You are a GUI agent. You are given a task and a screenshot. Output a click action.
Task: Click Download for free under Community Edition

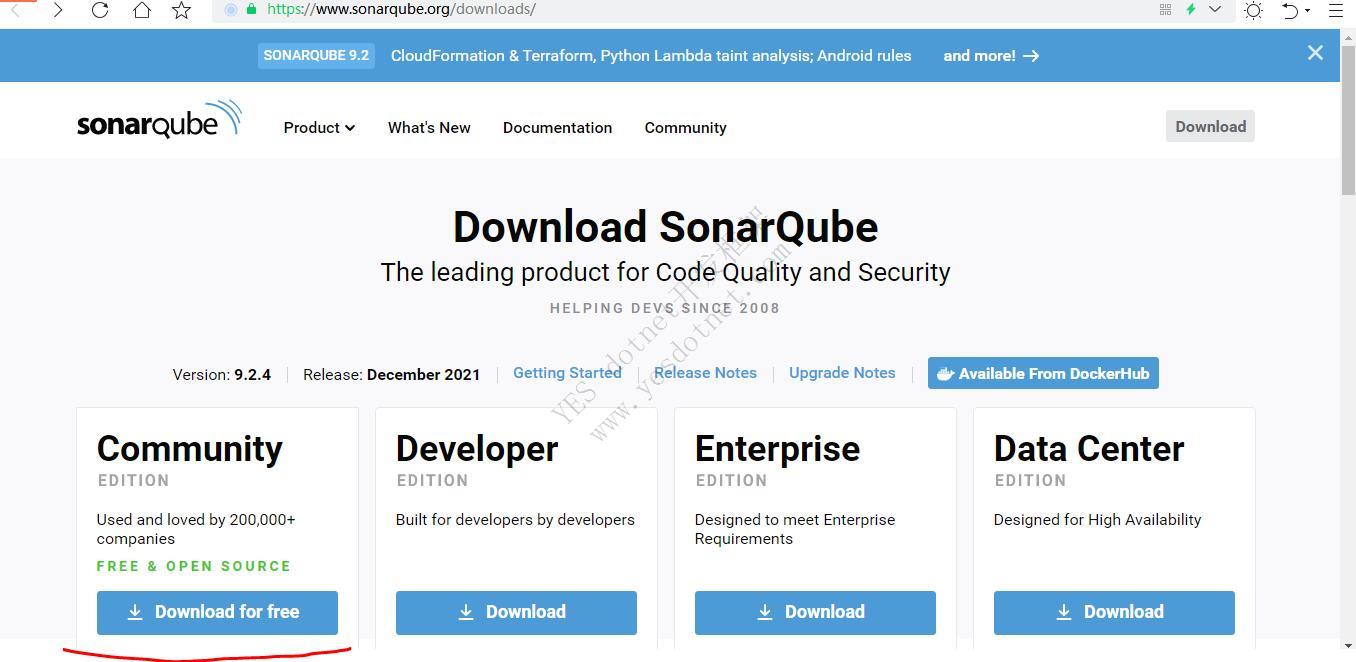[217, 612]
